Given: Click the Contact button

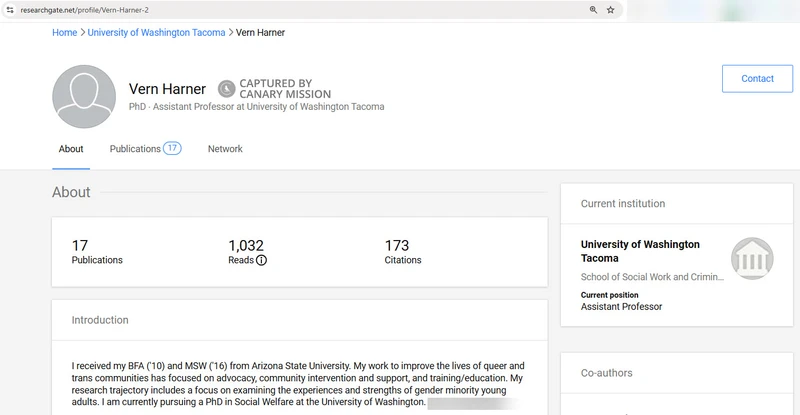Looking at the screenshot, I should click(x=757, y=79).
